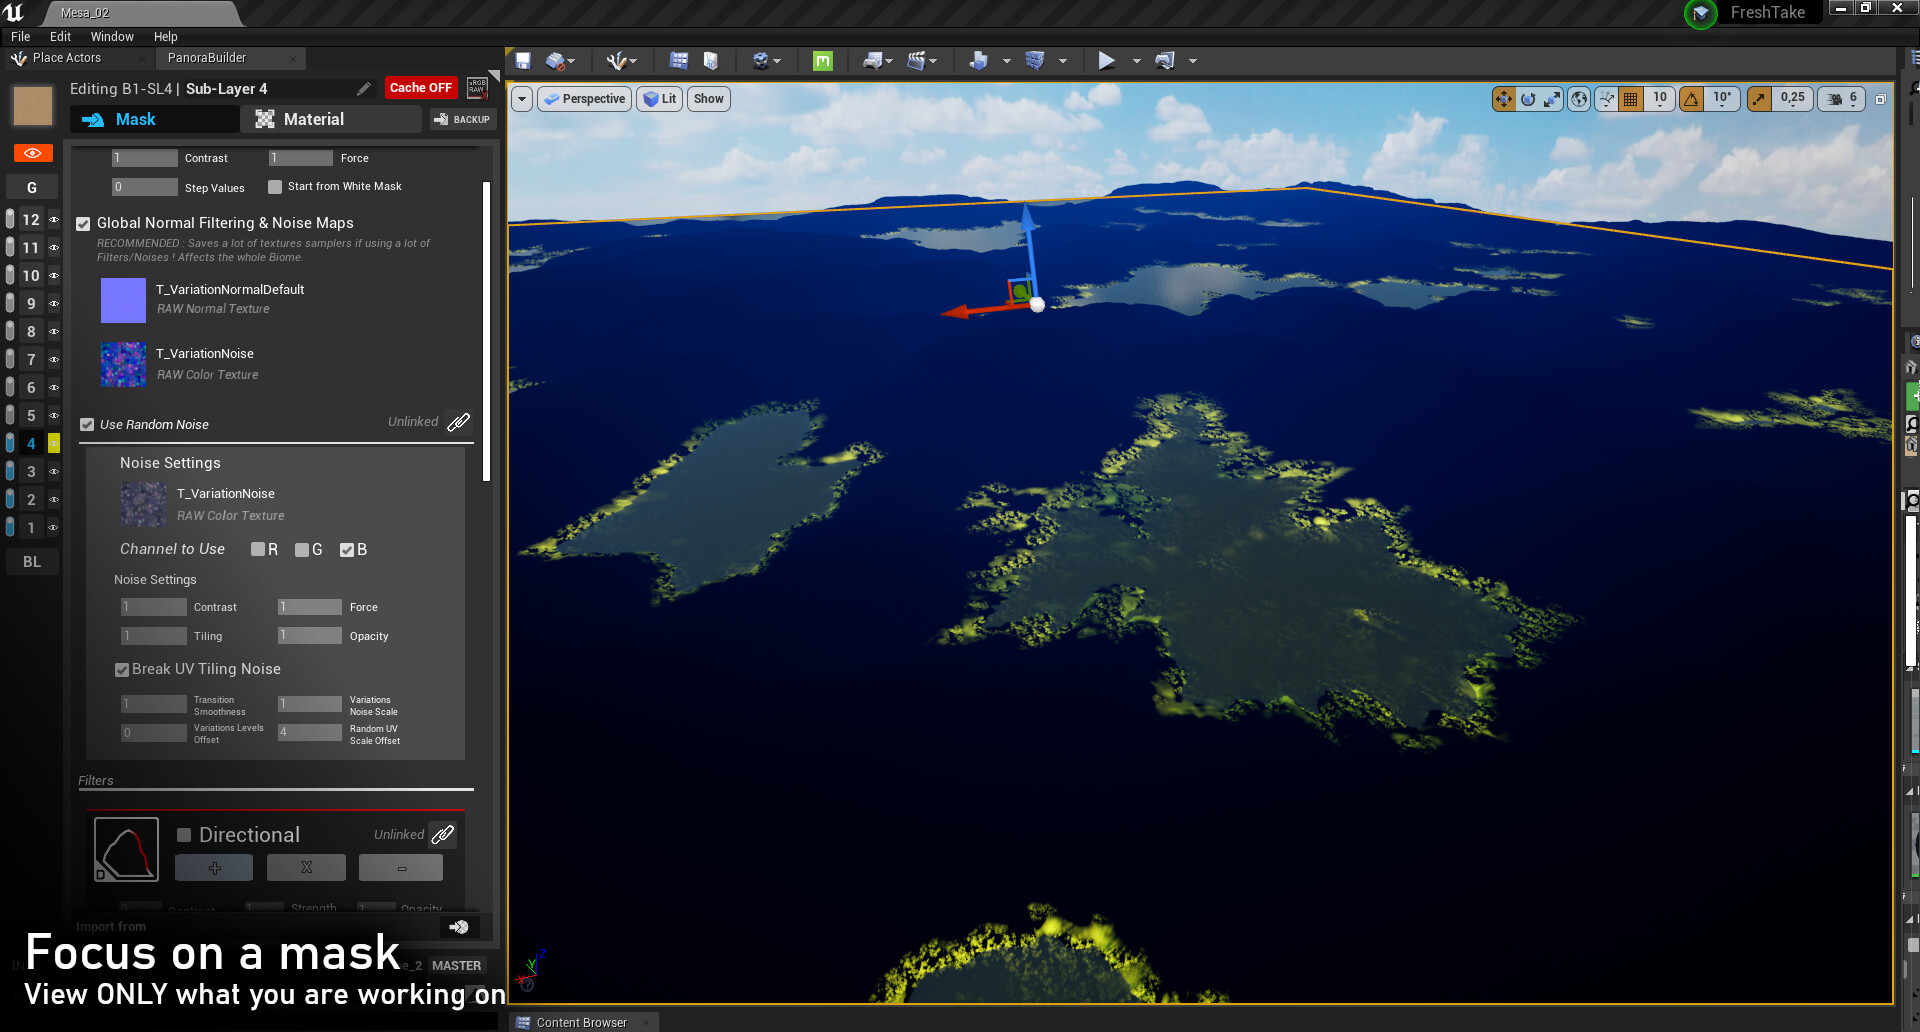Toggle grid snapping in viewport
The width and height of the screenshot is (1920, 1032).
tap(1631, 99)
